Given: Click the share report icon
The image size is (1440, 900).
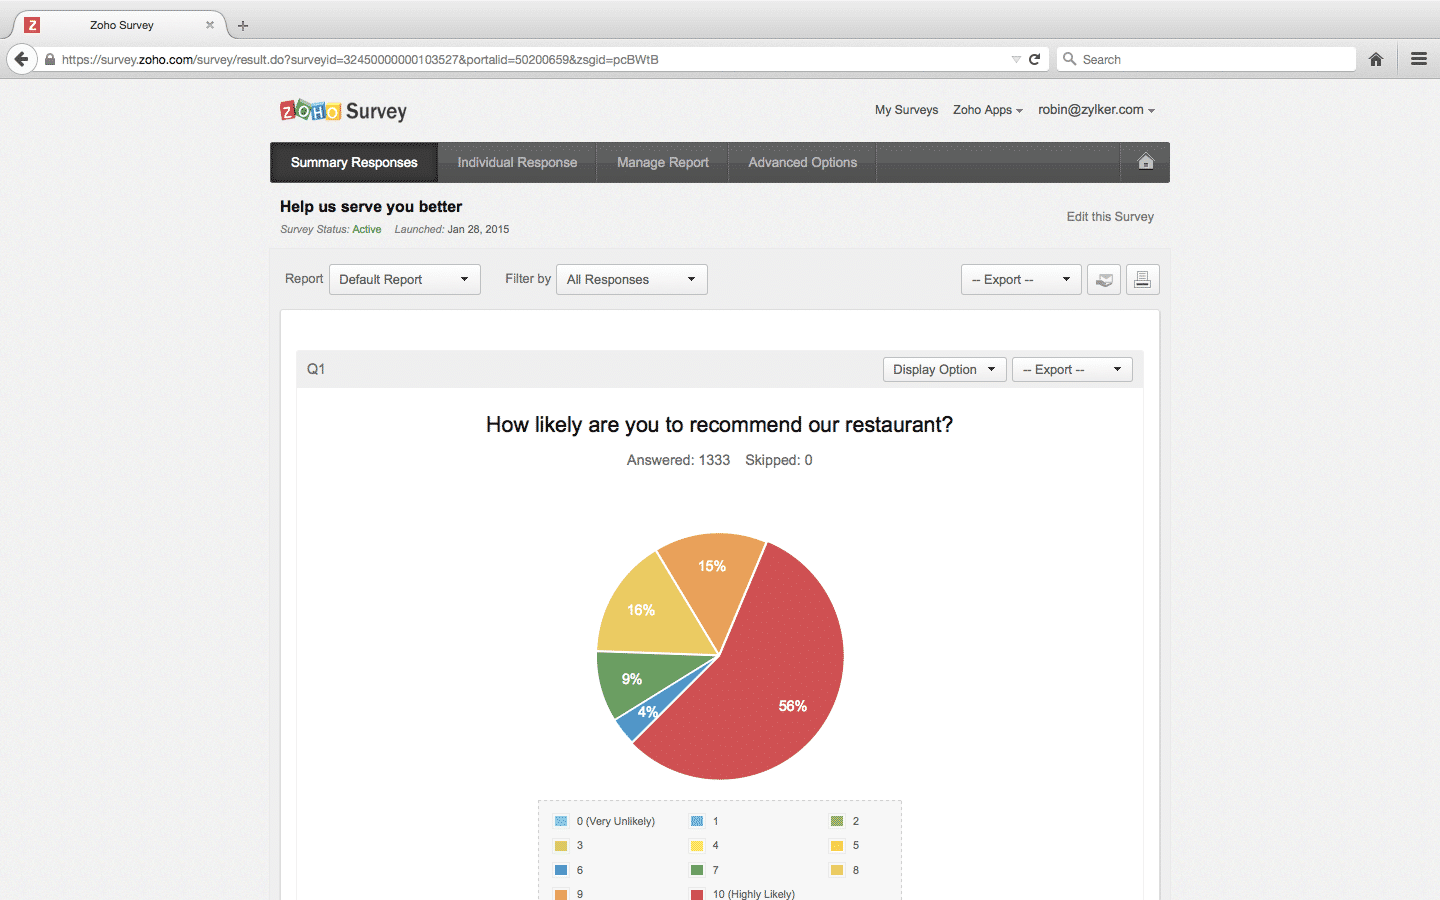Looking at the screenshot, I should [x=1104, y=280].
